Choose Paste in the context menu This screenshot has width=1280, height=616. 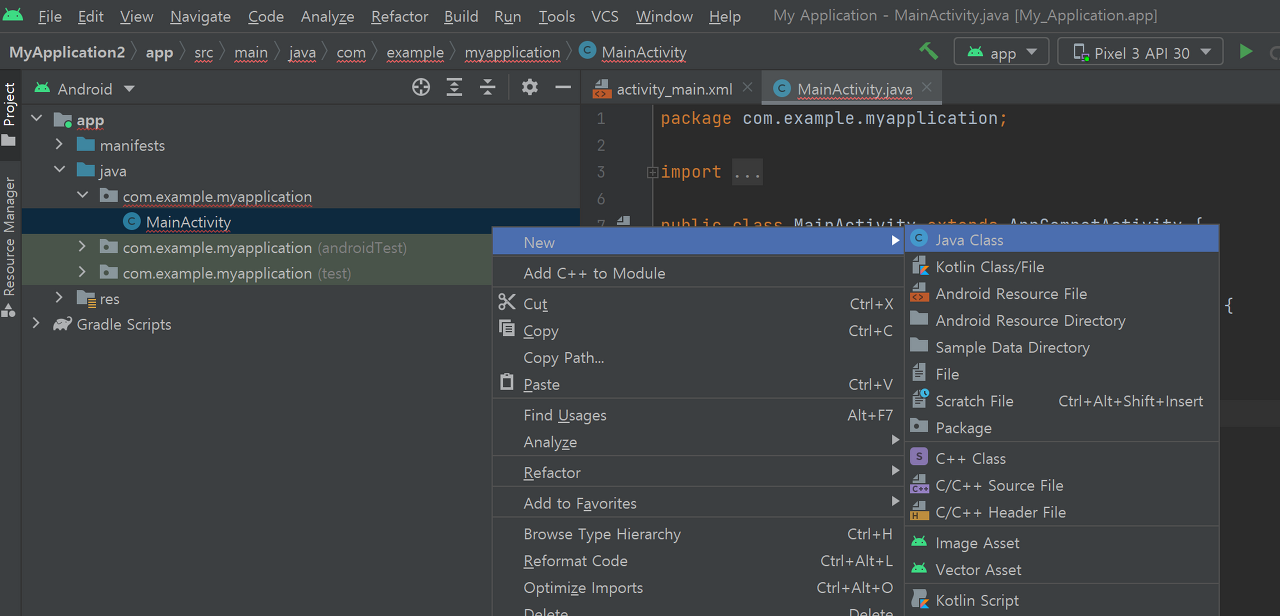coord(698,385)
